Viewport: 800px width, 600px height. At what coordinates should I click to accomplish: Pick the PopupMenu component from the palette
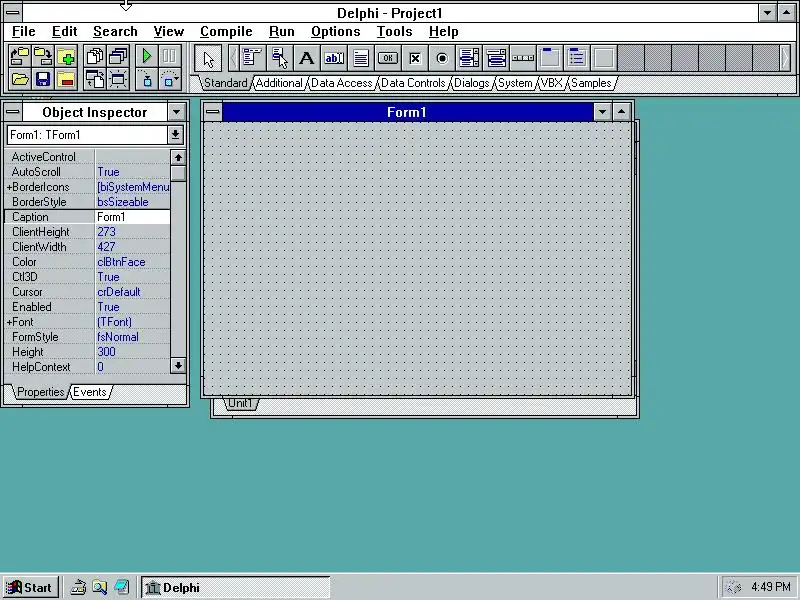279,58
